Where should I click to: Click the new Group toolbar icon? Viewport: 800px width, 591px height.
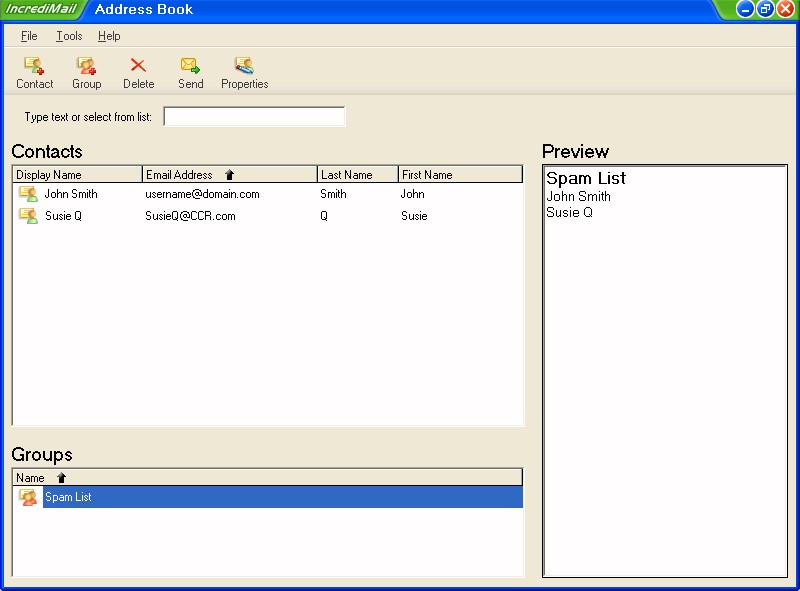click(x=86, y=66)
